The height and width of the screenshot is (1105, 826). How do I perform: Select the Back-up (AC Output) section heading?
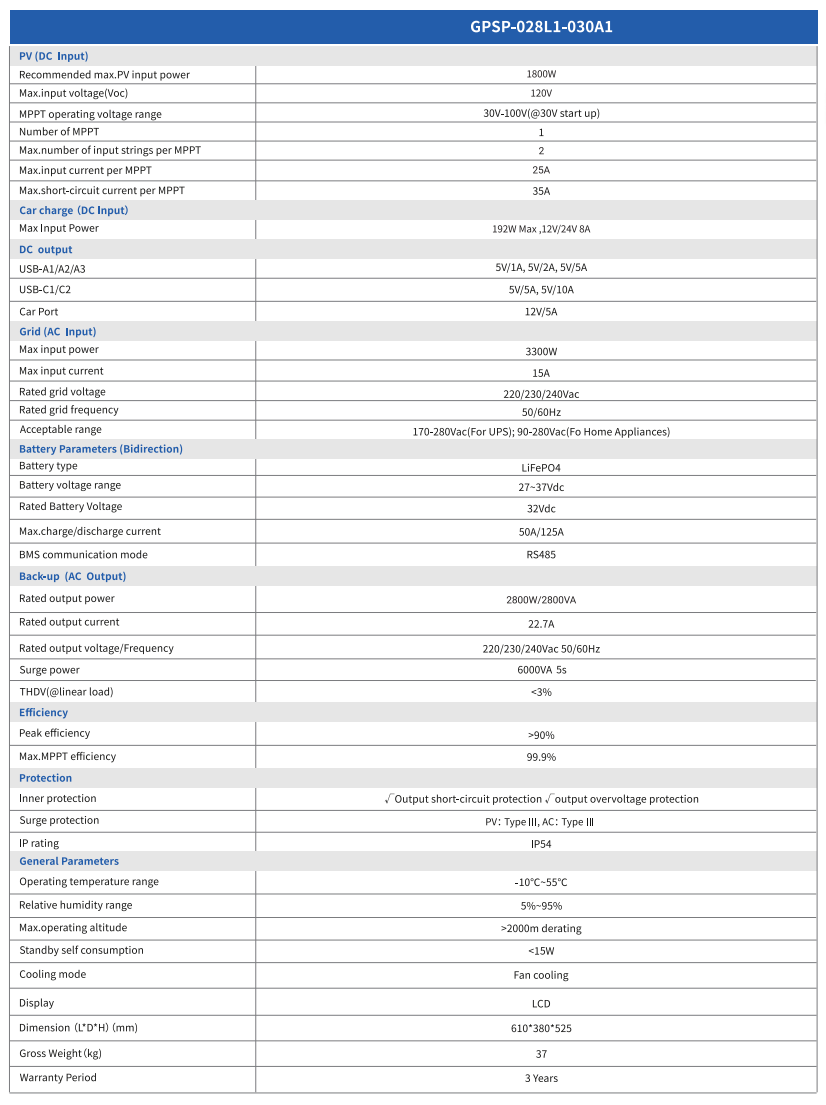point(73,576)
